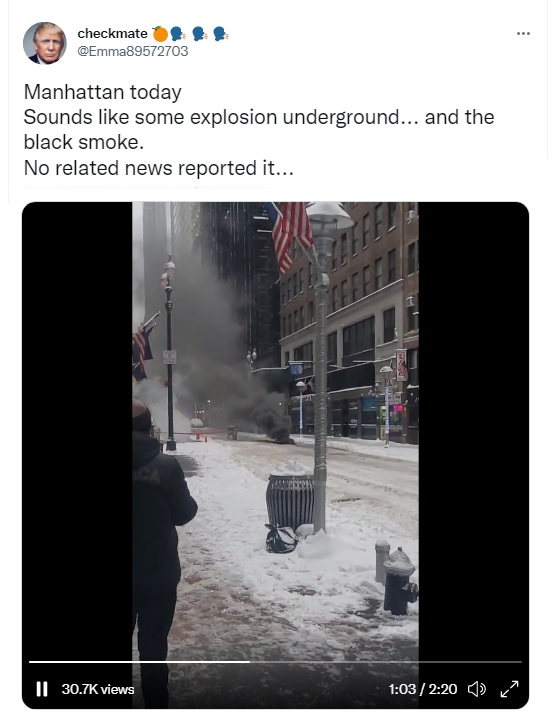Click the "No related news reported it..." line
Image resolution: width=556 pixels, height=716 pixels.
(x=158, y=168)
